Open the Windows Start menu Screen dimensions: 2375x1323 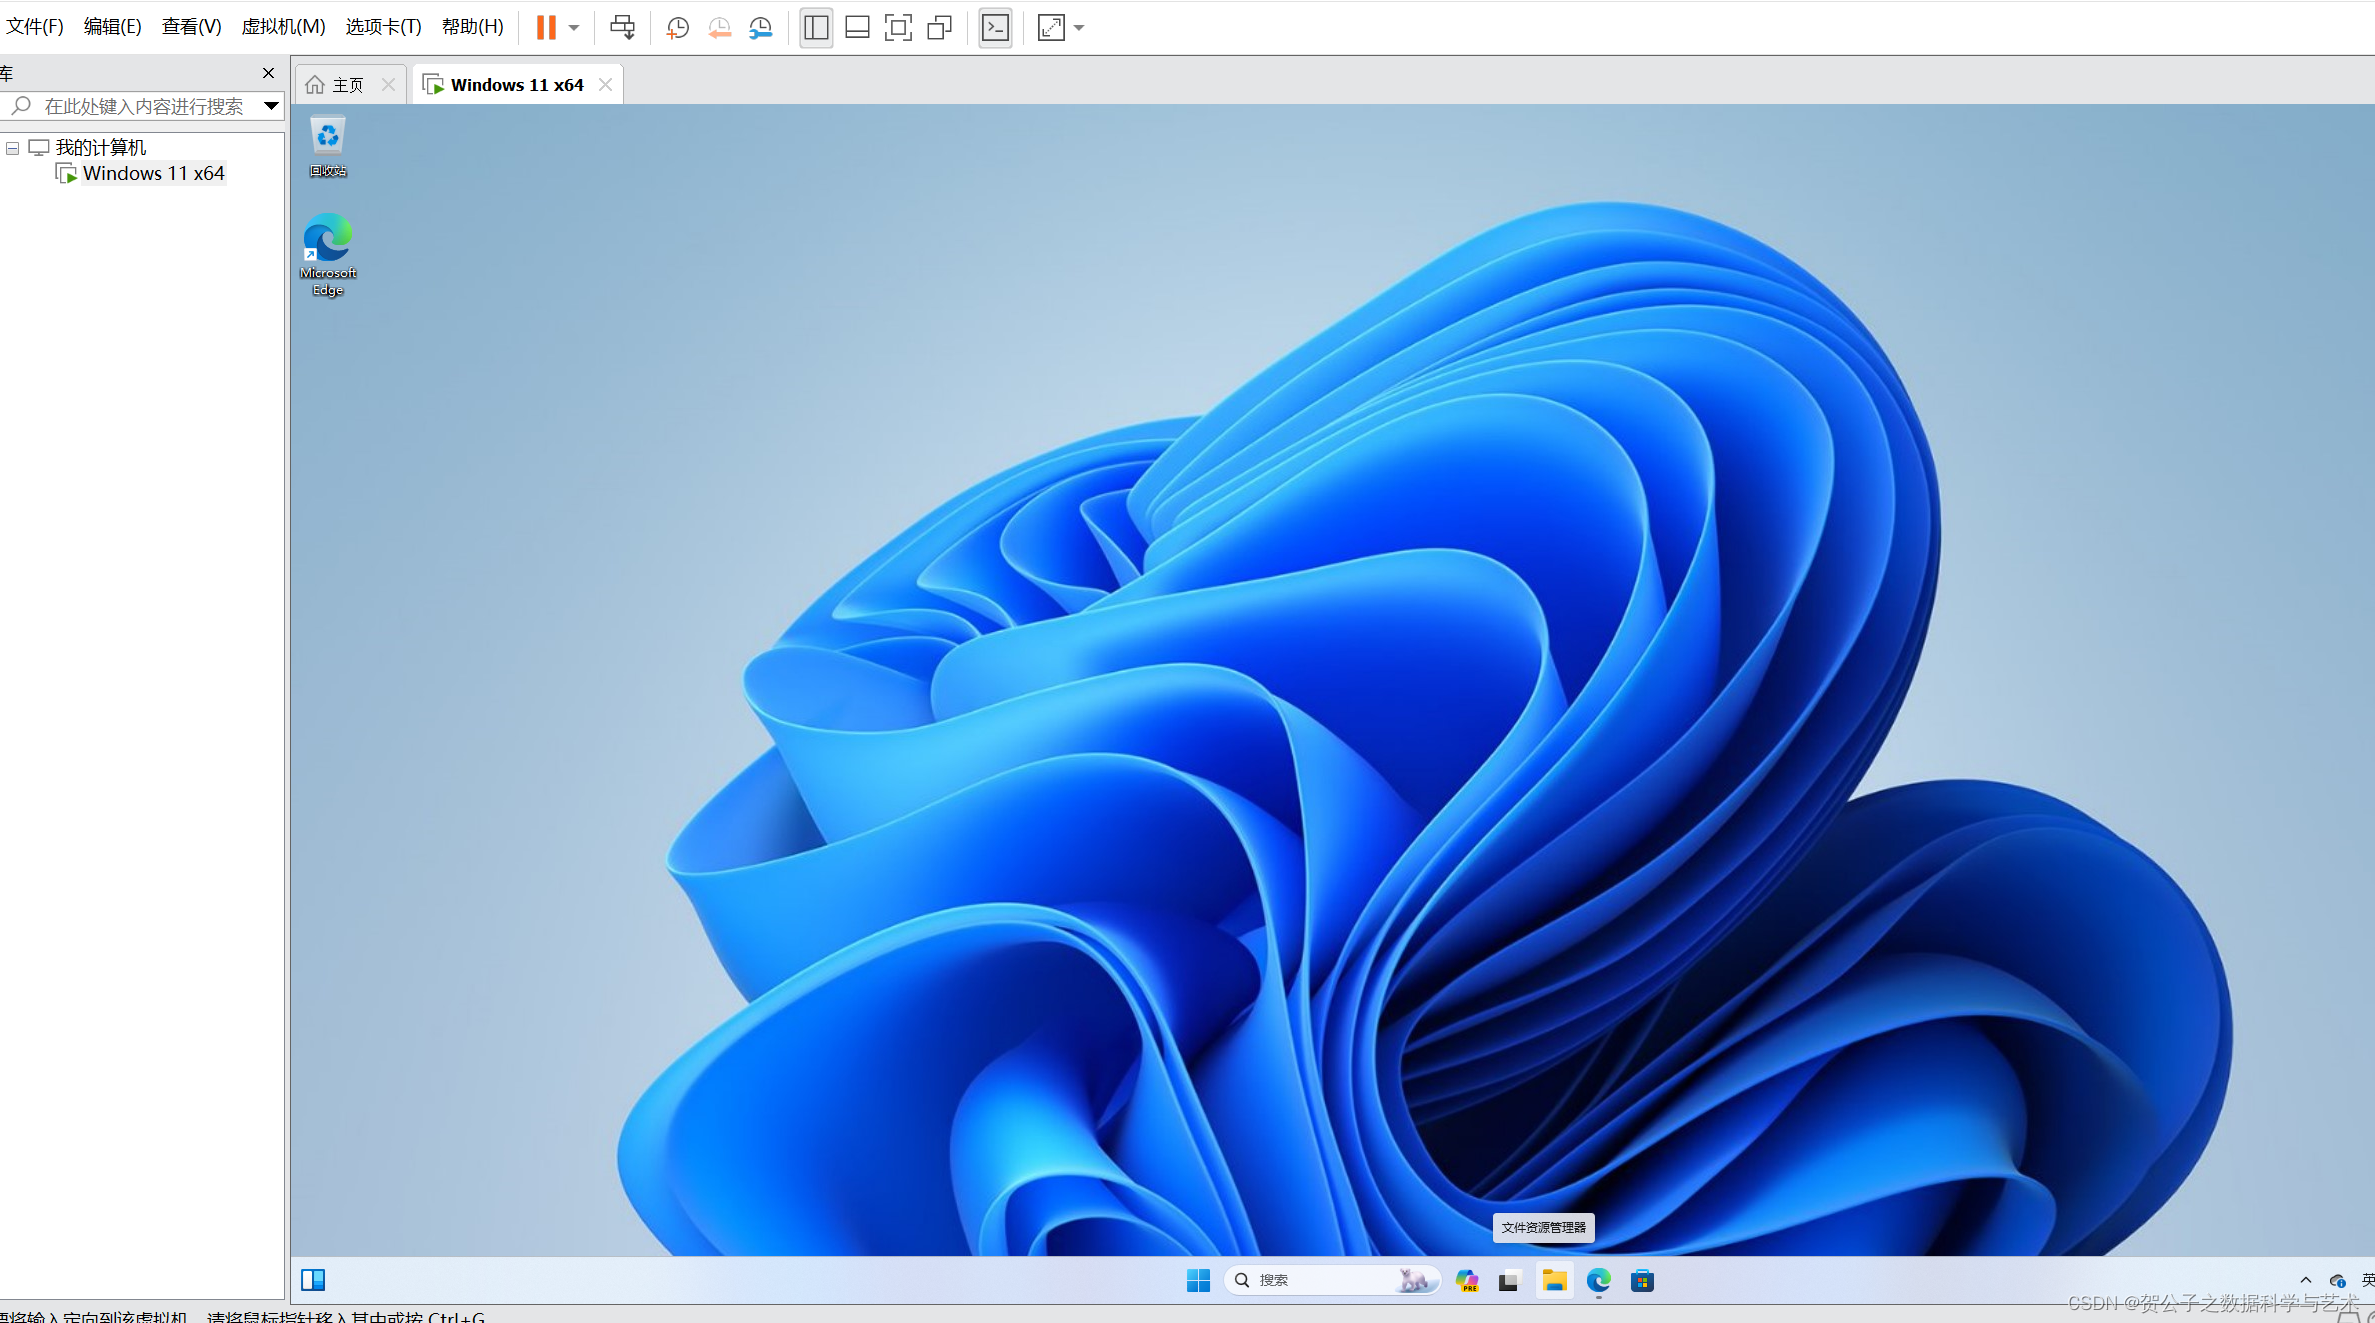[1198, 1281]
